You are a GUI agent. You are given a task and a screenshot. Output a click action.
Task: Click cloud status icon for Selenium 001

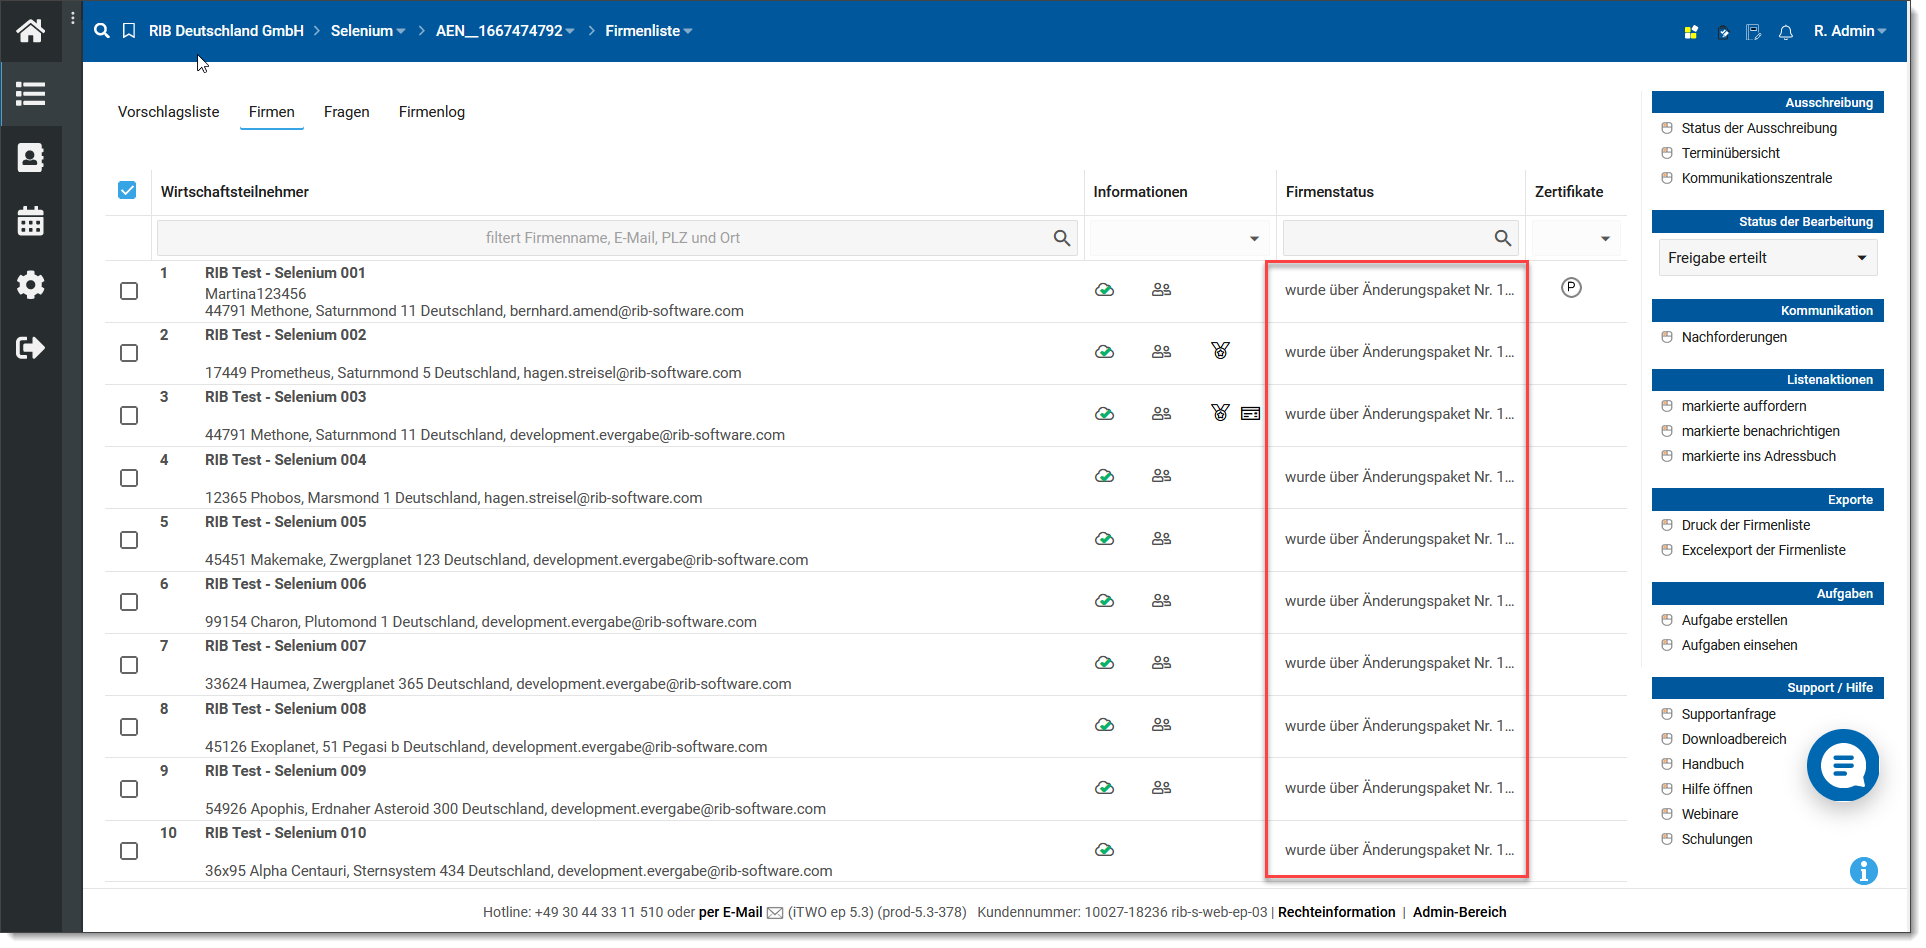1104,290
